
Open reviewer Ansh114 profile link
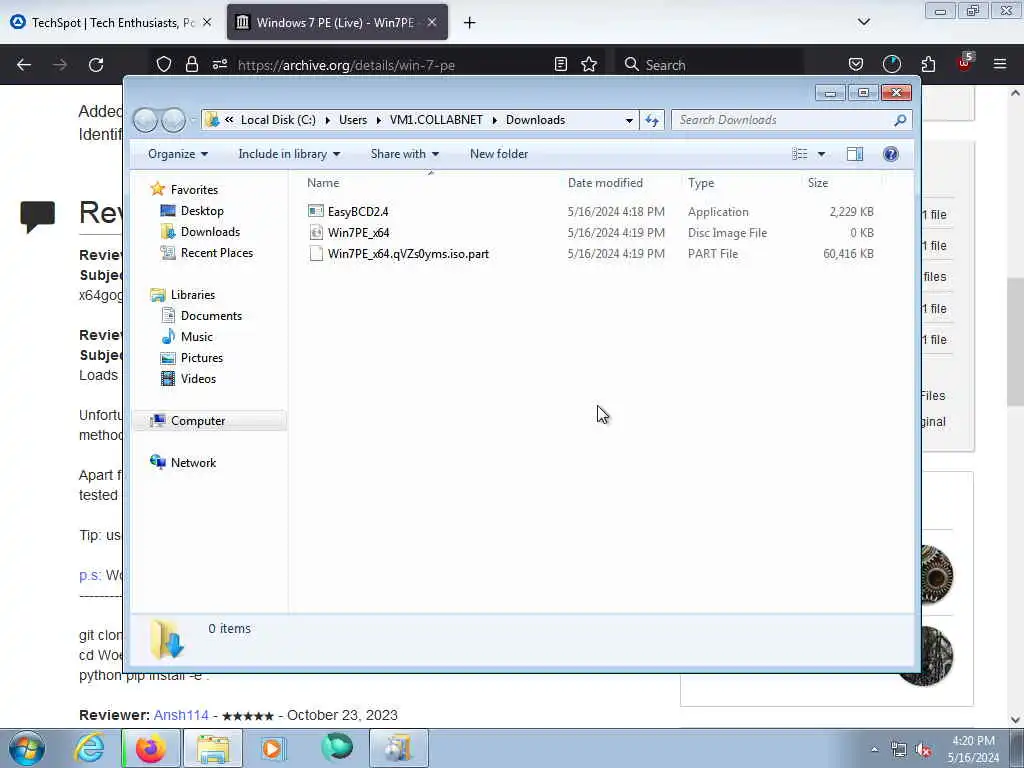181,715
